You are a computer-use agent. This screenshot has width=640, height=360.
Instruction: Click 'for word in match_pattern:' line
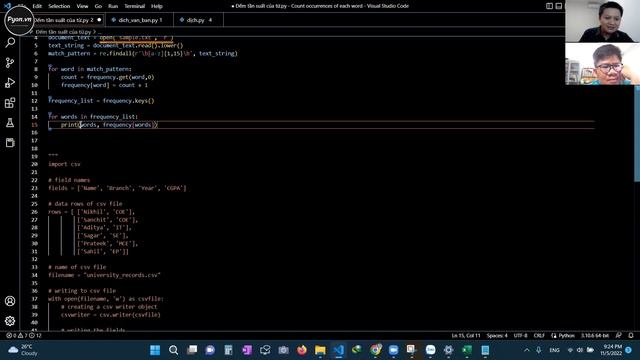click(x=90, y=69)
